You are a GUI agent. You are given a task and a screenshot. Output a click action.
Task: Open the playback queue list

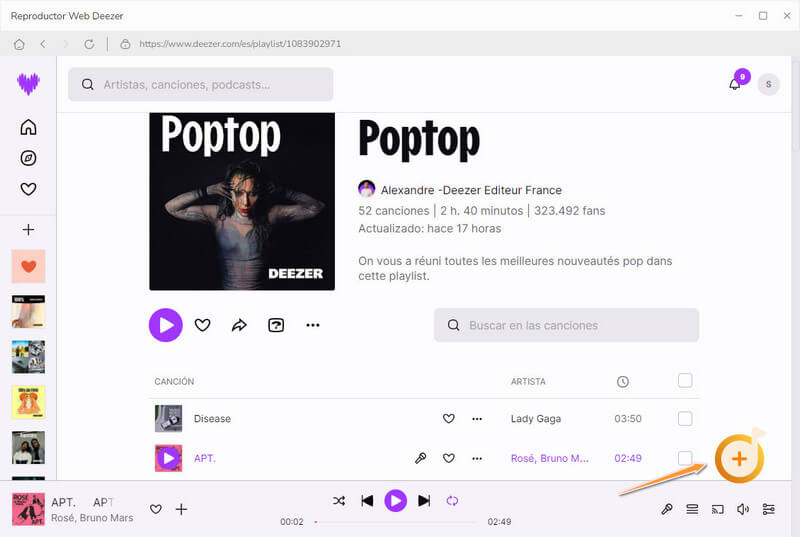click(x=692, y=509)
